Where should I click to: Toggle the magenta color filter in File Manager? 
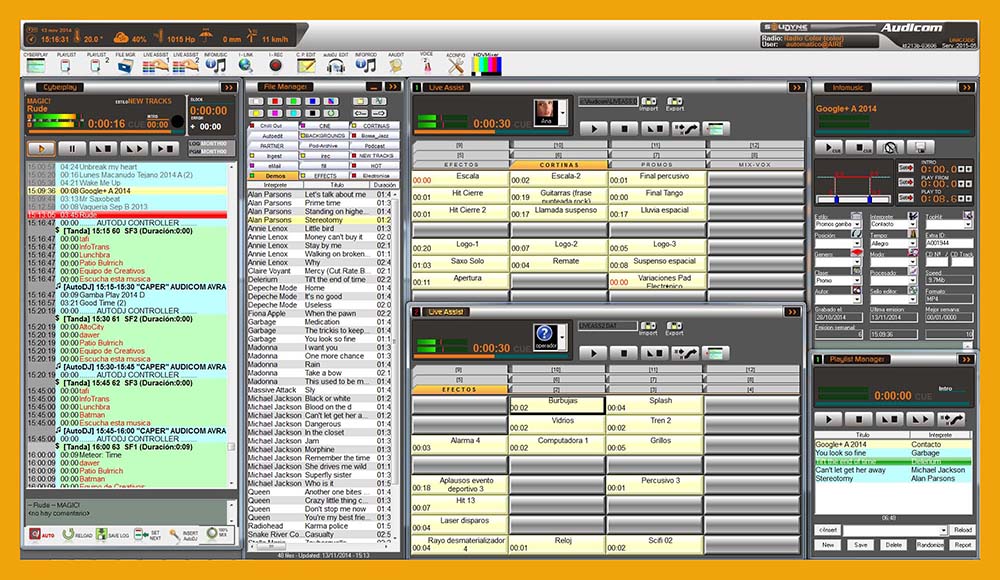point(275,113)
